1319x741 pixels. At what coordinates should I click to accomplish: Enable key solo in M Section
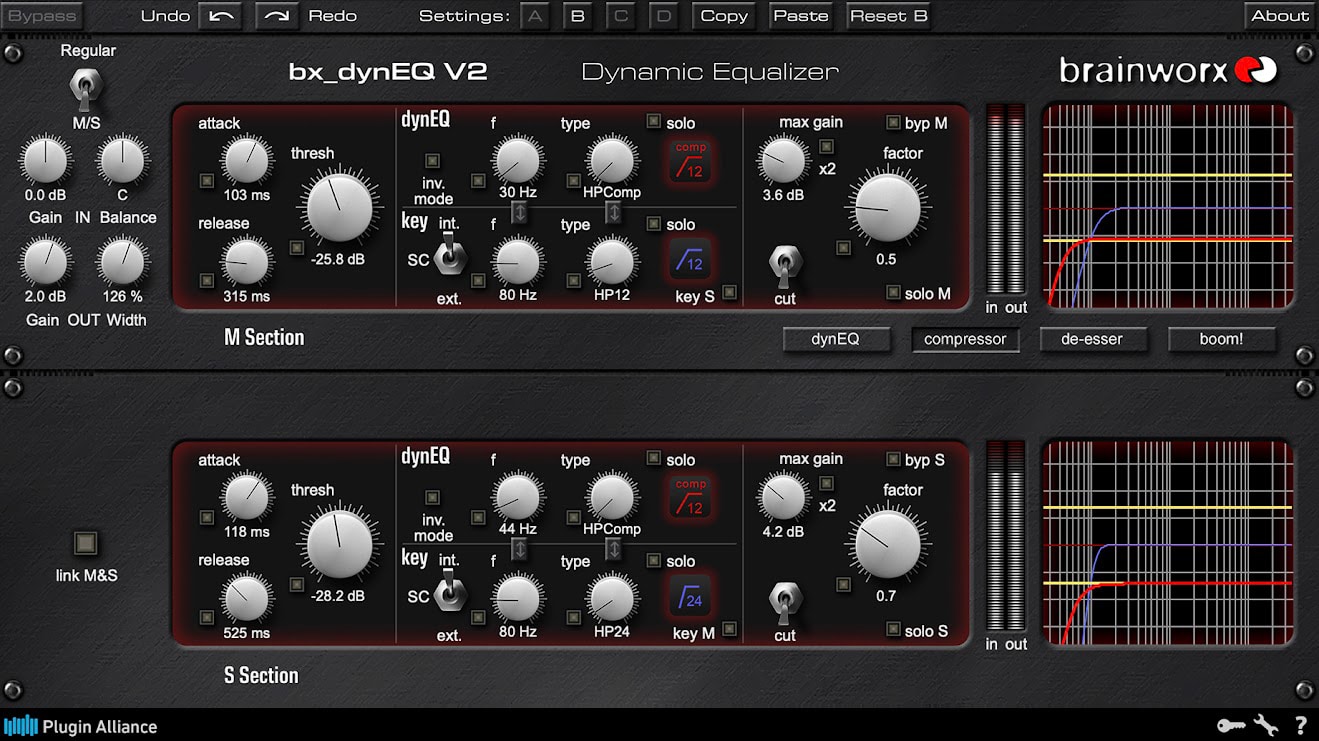coord(654,224)
